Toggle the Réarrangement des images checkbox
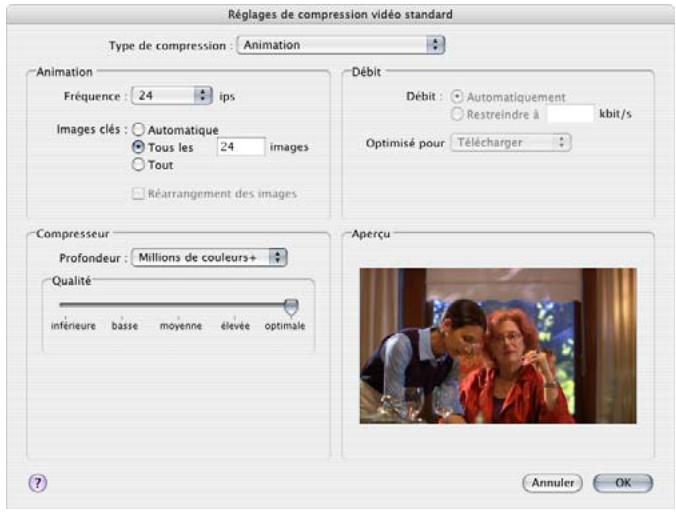This screenshot has width=676, height=512. click(x=138, y=194)
